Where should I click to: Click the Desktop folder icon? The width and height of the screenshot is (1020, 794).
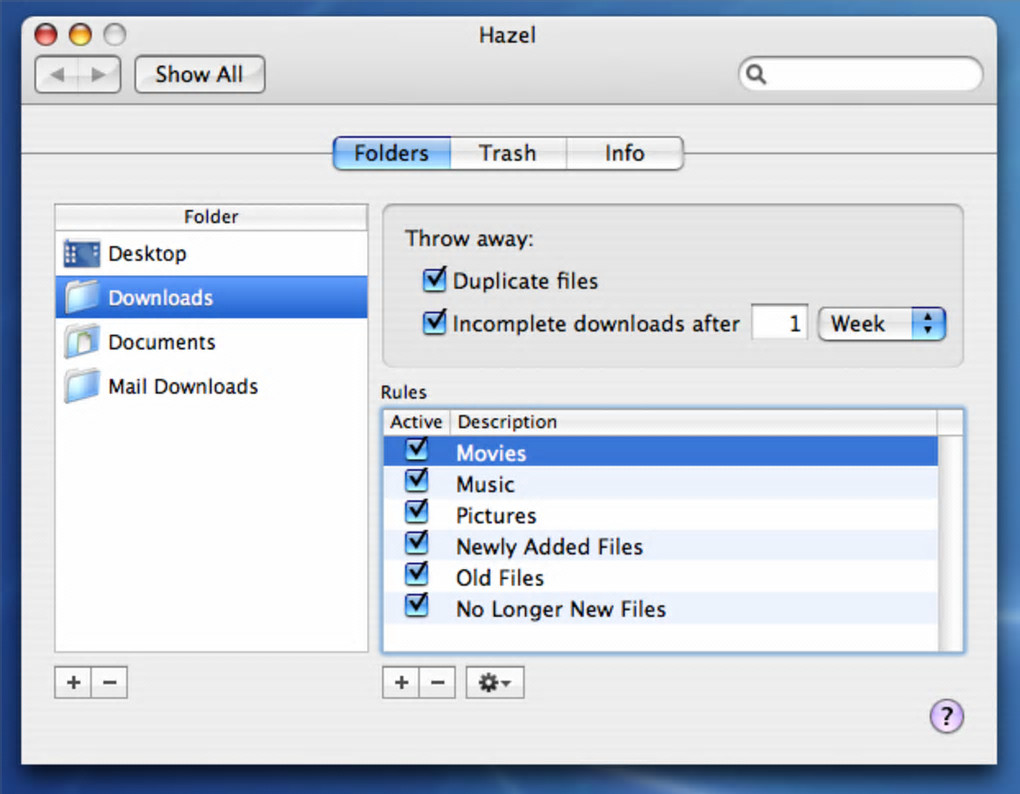[x=82, y=254]
